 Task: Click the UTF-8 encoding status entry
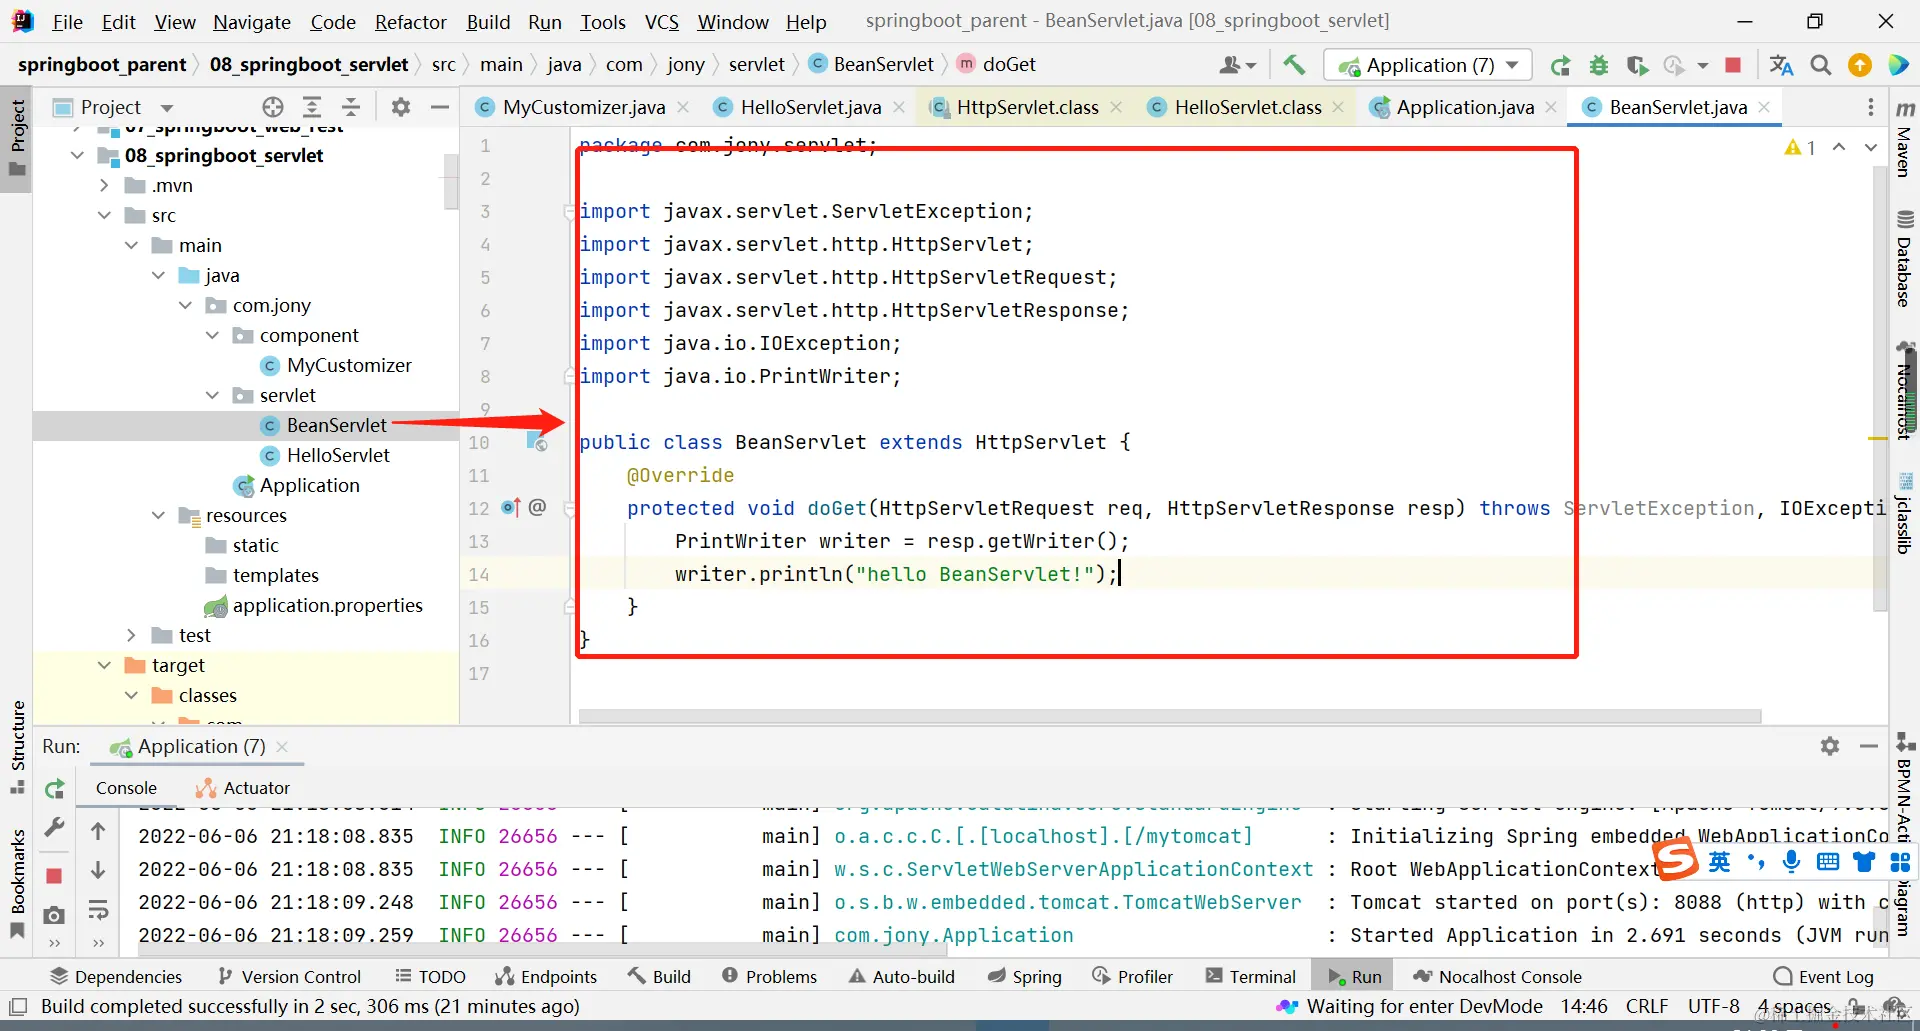(1713, 1006)
